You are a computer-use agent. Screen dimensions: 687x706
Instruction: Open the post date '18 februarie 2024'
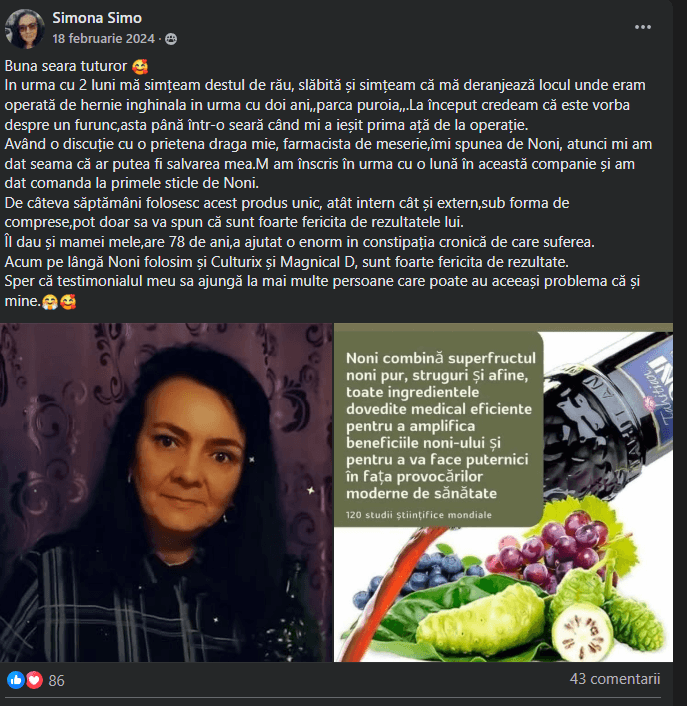click(103, 39)
